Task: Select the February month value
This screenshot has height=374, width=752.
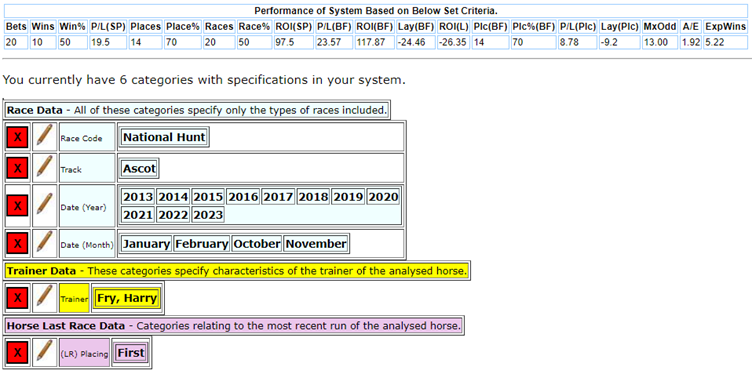Action: point(201,244)
